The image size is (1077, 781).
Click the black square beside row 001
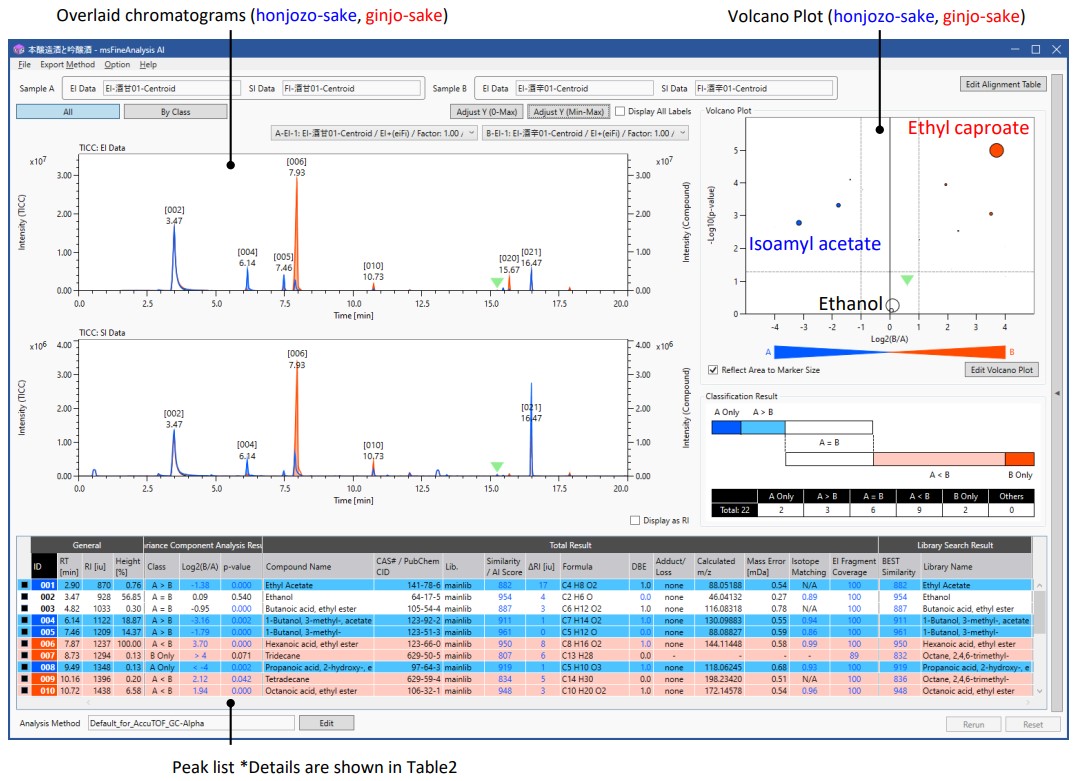[22, 585]
